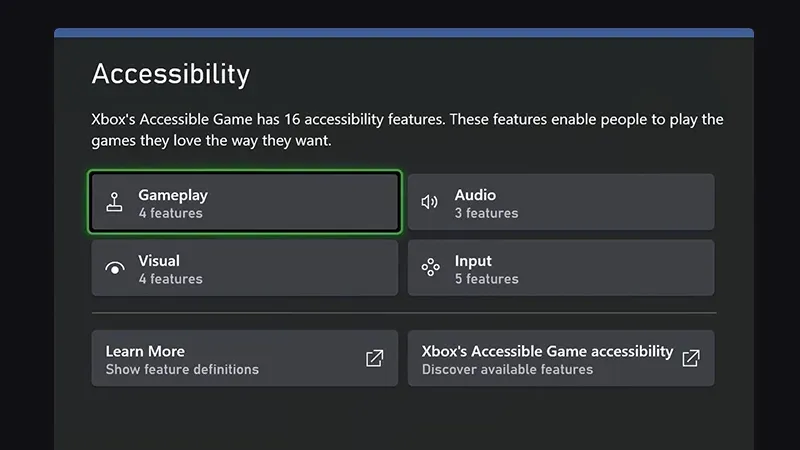Click the controller buttons icon on Input tile
The height and width of the screenshot is (450, 800).
coord(430,268)
